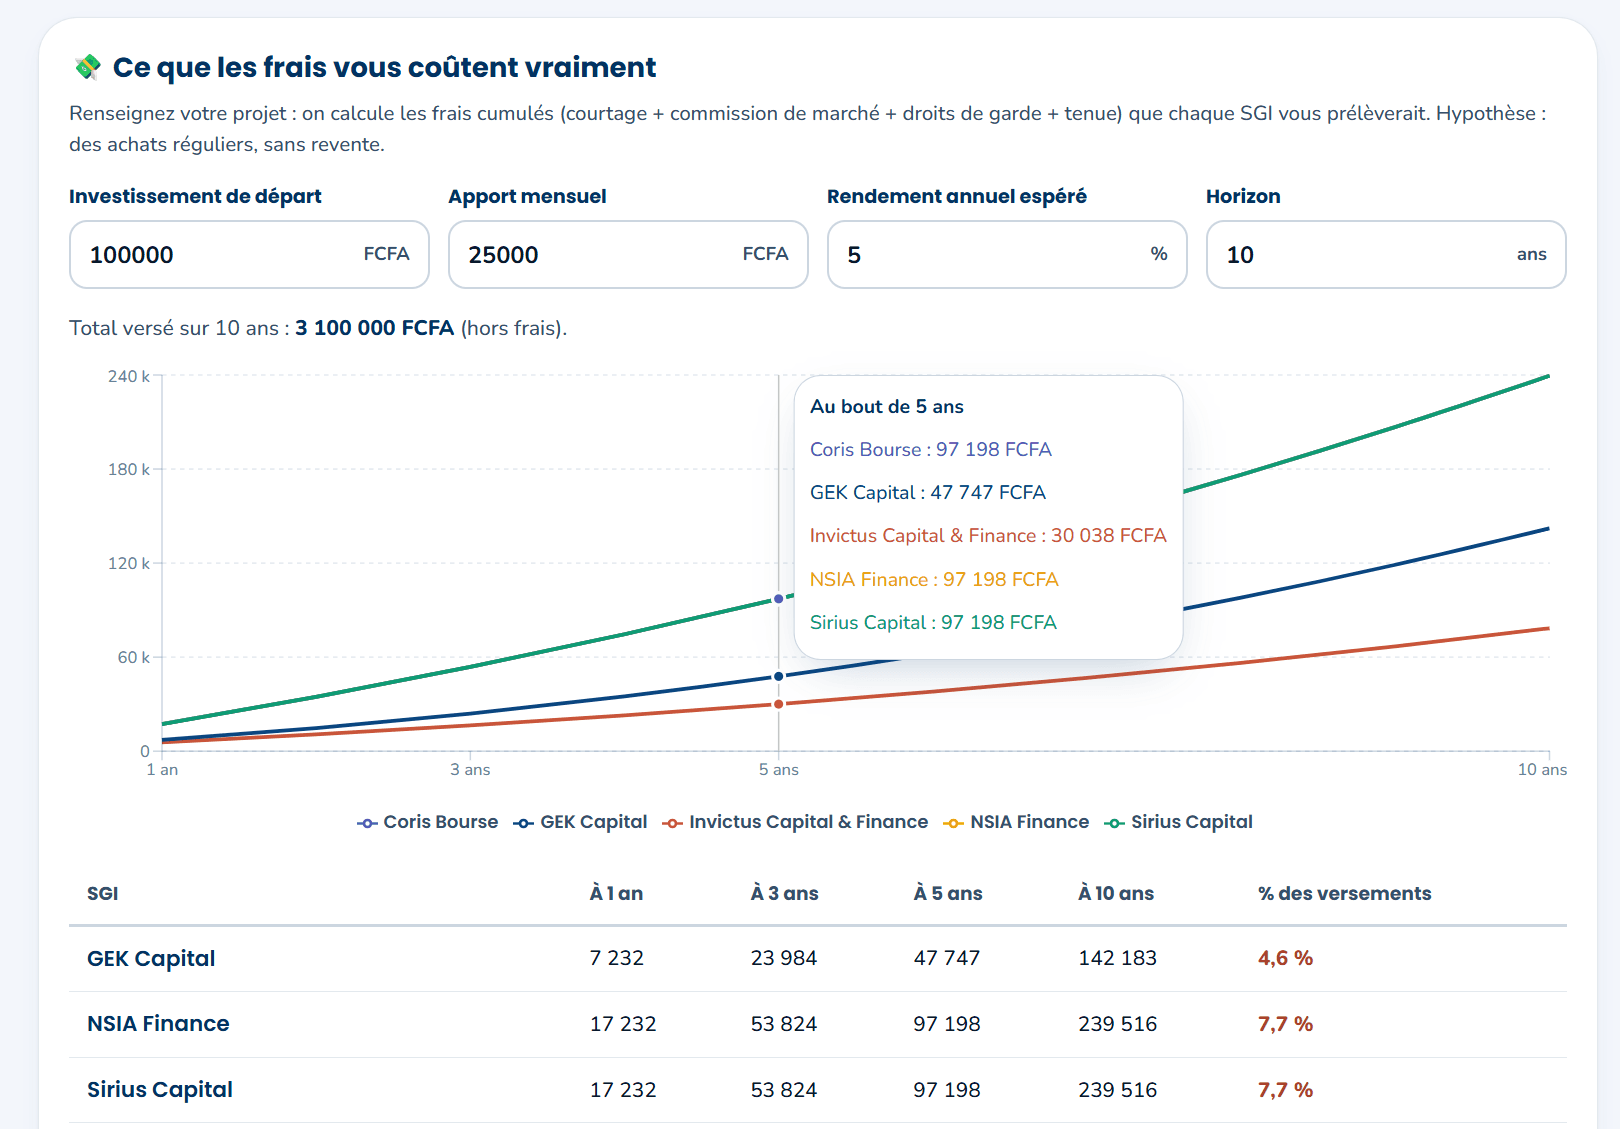Click the '3 ans' axis label
The width and height of the screenshot is (1620, 1129).
(x=470, y=770)
